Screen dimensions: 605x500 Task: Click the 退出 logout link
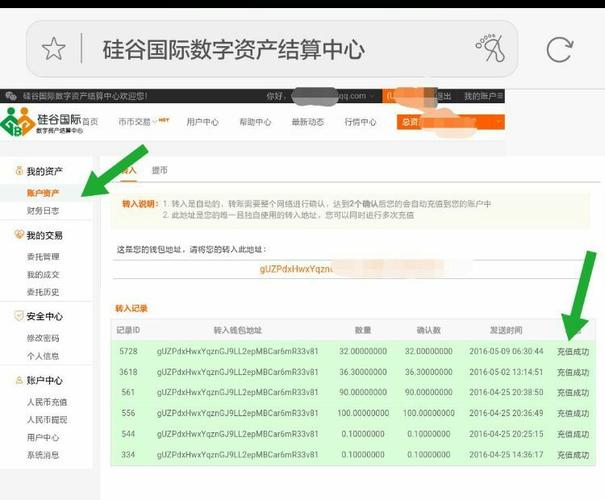point(444,96)
